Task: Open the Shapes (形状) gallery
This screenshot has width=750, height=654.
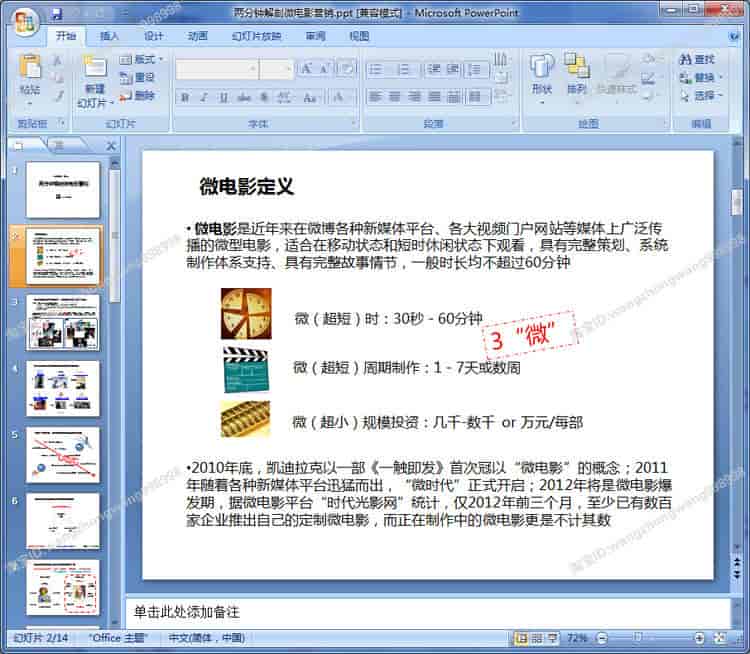Action: pos(541,77)
